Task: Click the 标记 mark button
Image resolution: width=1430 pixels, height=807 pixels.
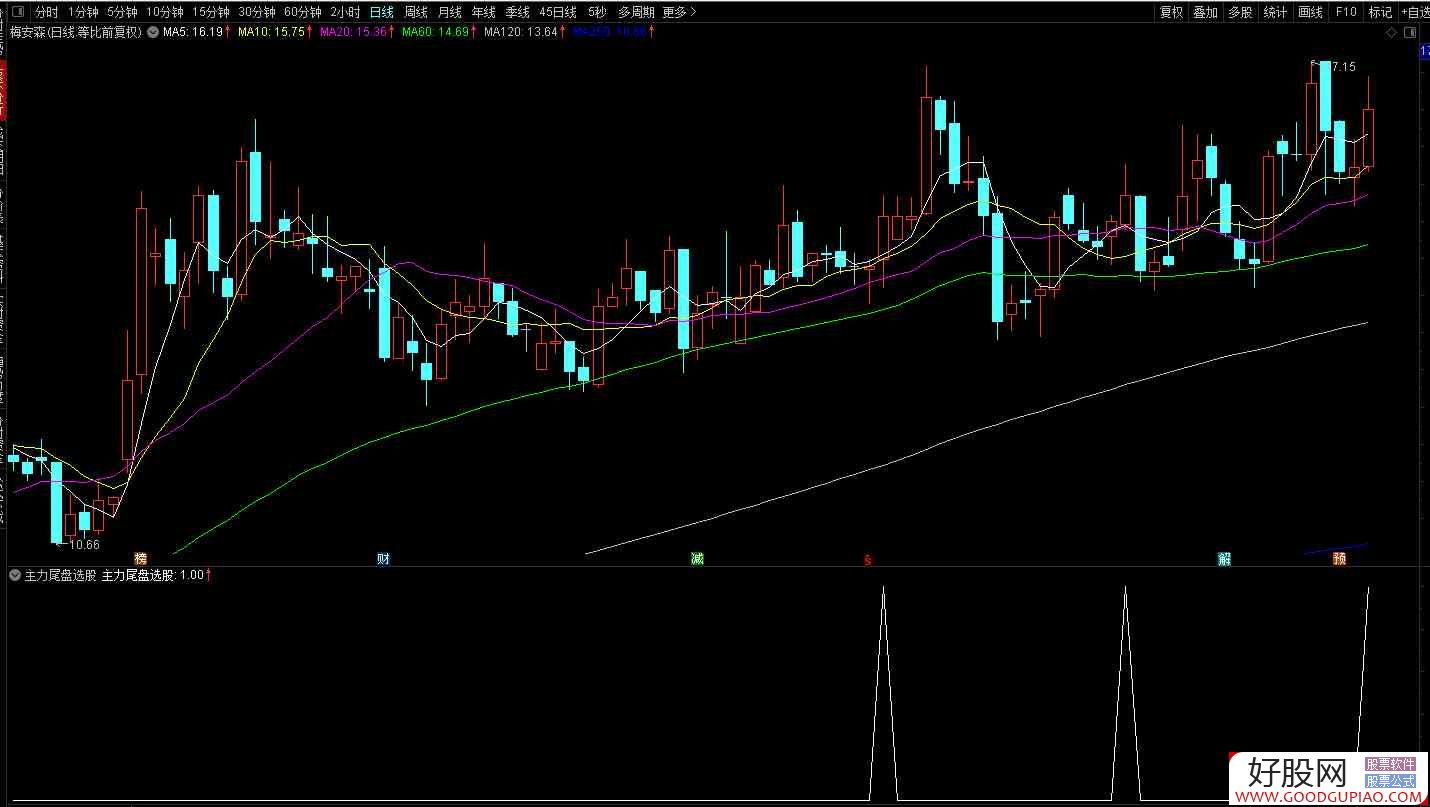Action: pyautogui.click(x=1380, y=12)
